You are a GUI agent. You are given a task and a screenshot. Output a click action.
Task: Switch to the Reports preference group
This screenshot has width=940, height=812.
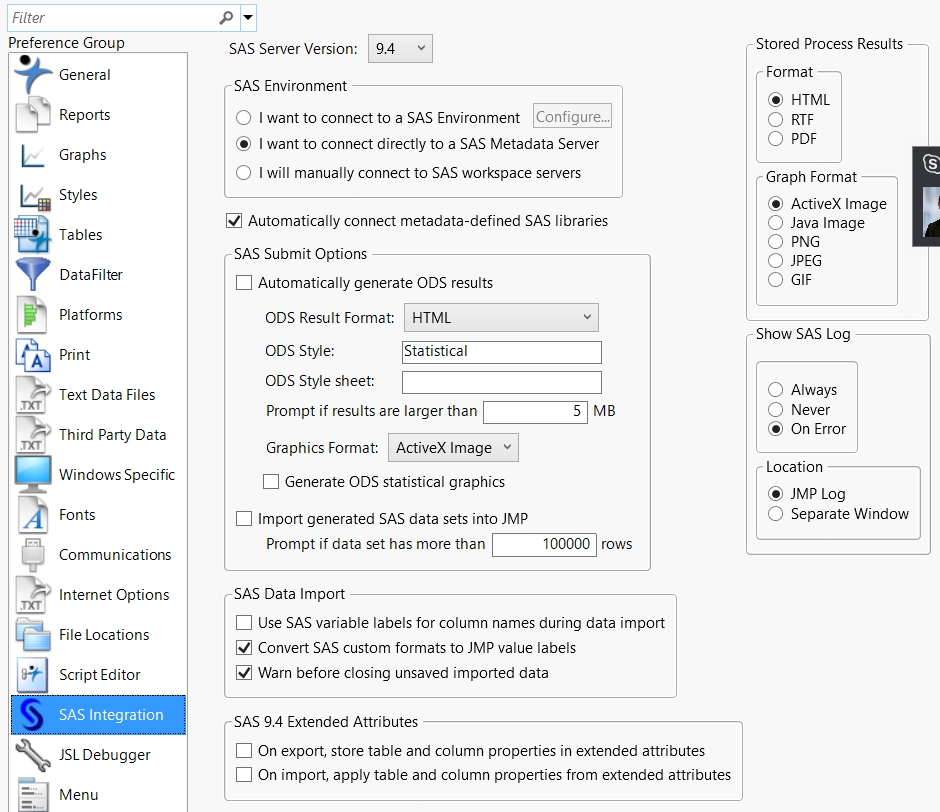84,115
